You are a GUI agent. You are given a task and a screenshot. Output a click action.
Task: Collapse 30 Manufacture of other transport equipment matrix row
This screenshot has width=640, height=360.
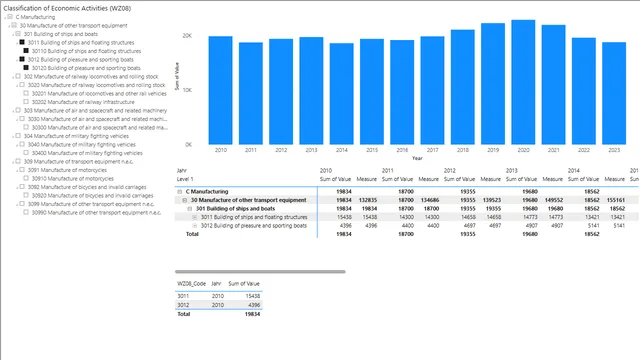tap(184, 200)
